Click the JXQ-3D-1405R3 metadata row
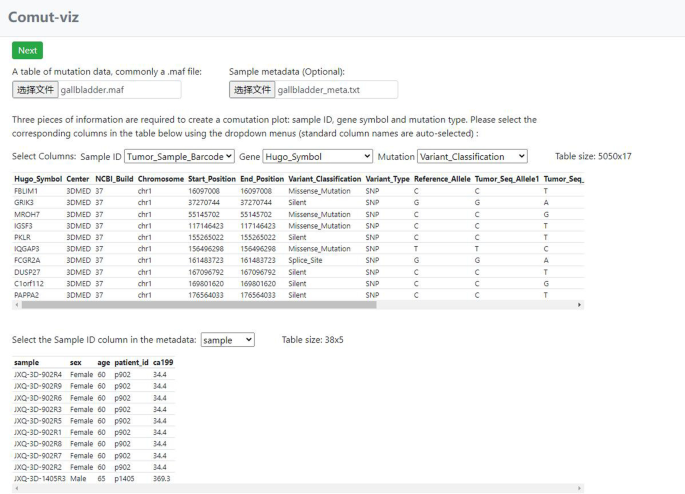The image size is (685, 494). 93,479
